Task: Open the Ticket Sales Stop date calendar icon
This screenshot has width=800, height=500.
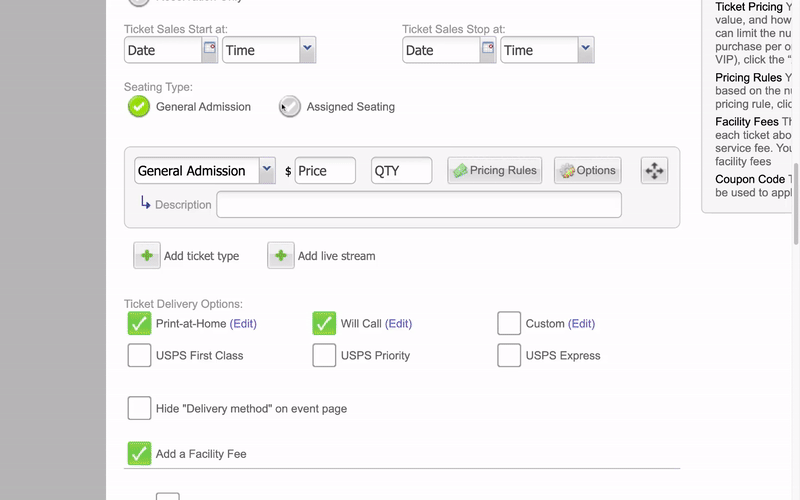Action: [x=488, y=49]
